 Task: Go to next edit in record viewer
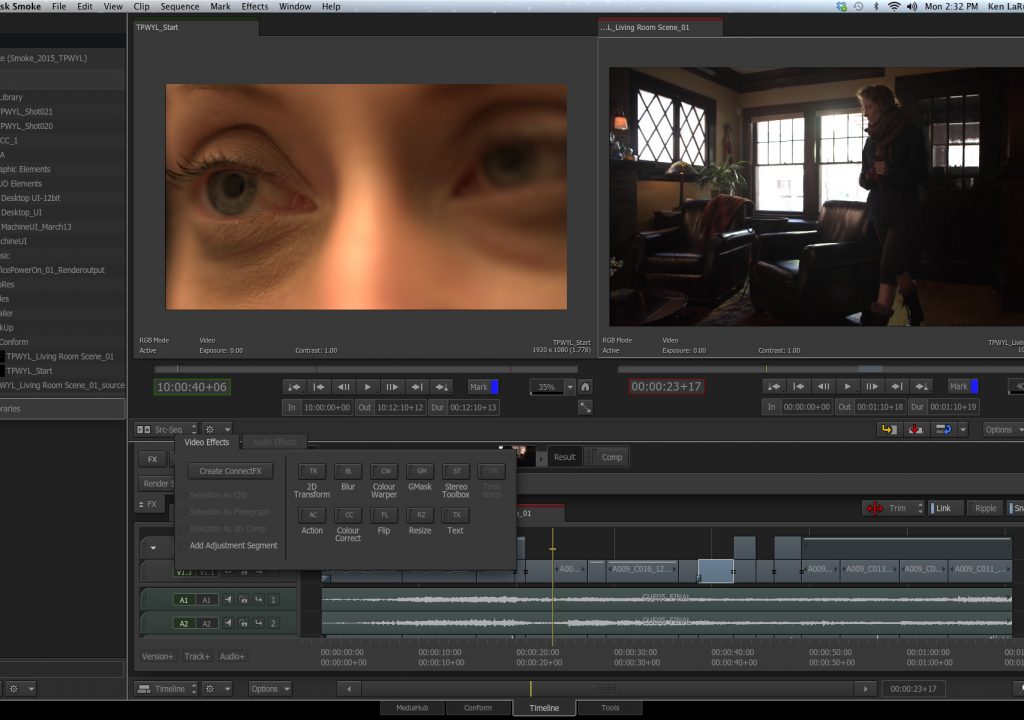[x=897, y=386]
